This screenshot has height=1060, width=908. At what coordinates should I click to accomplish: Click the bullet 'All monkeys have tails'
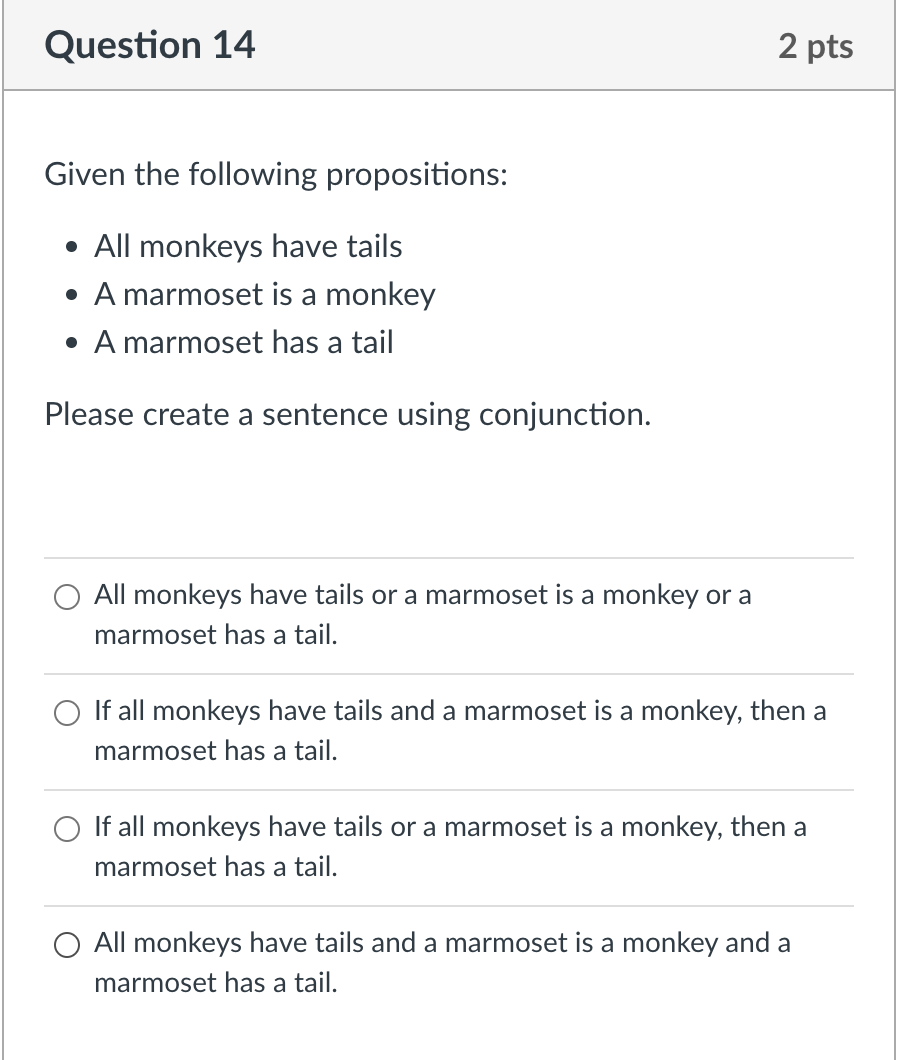tap(247, 246)
